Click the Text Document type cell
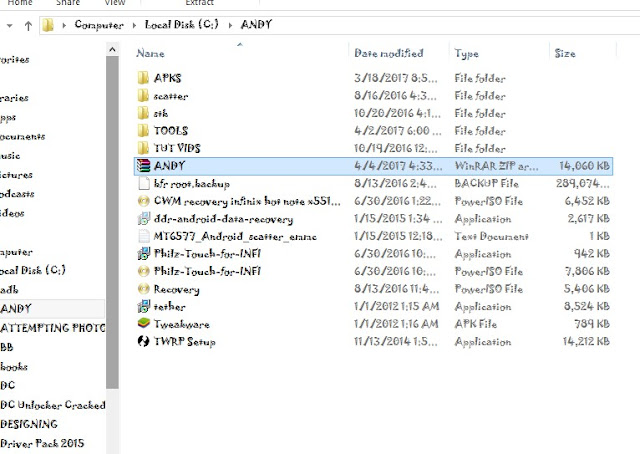 [x=491, y=236]
